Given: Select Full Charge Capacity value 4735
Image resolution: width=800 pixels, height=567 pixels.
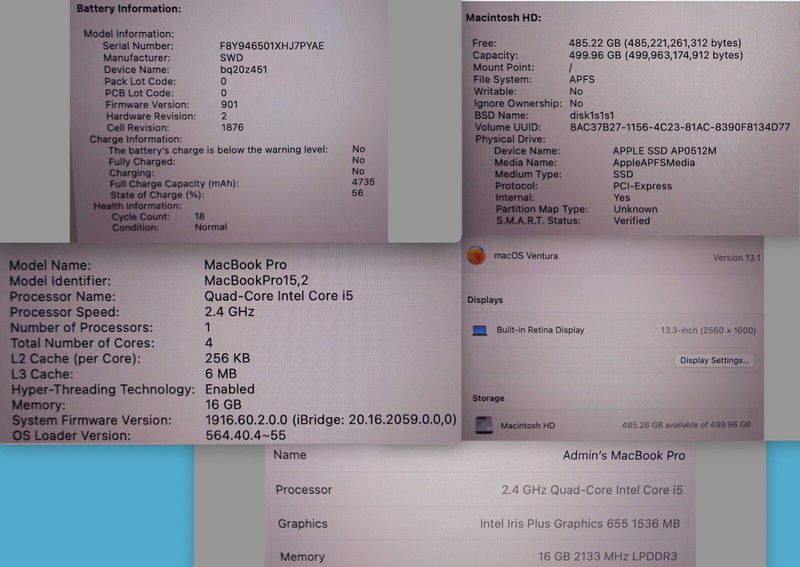Looking at the screenshot, I should 363,182.
